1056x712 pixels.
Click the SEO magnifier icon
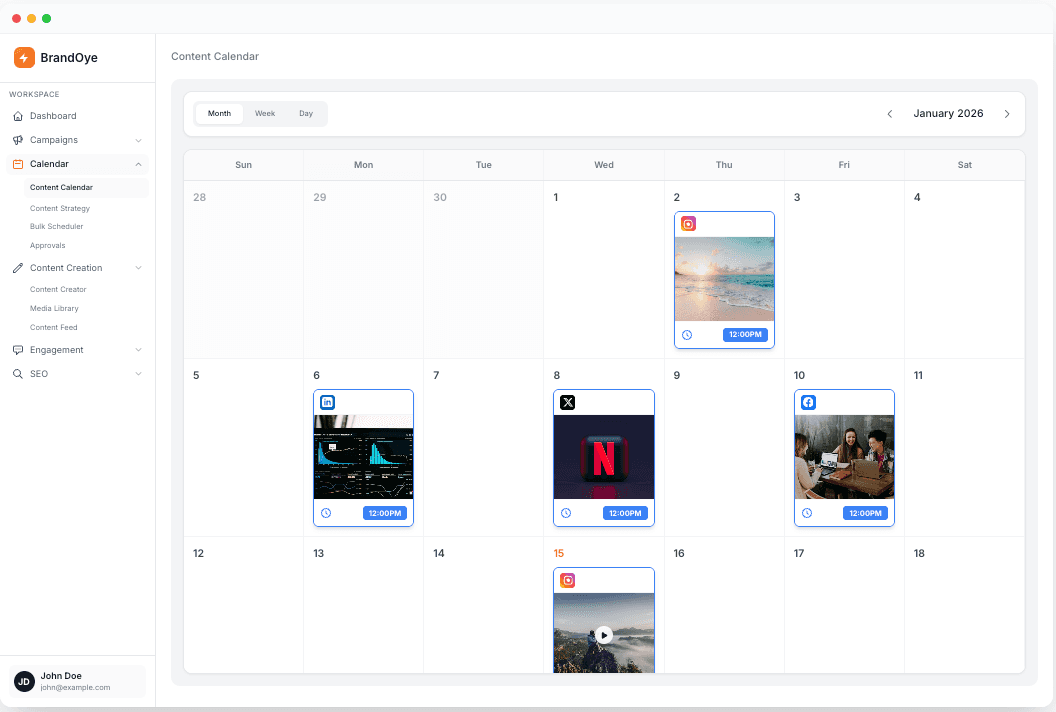19,373
